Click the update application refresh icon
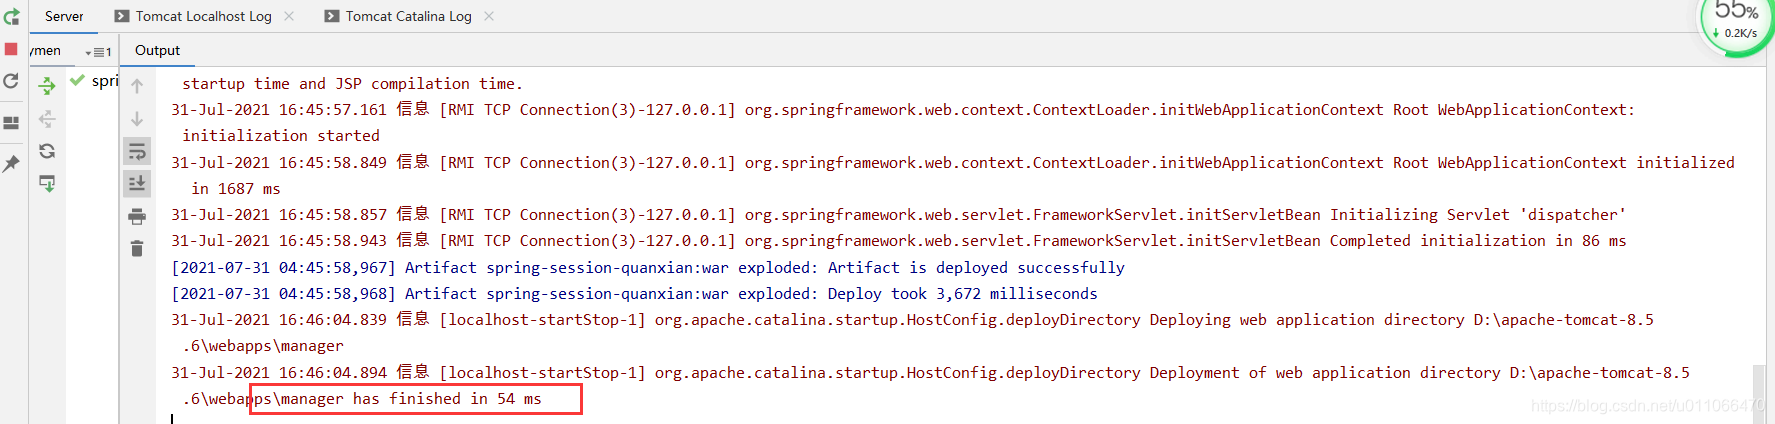Viewport: 1775px width, 424px height. [11, 81]
